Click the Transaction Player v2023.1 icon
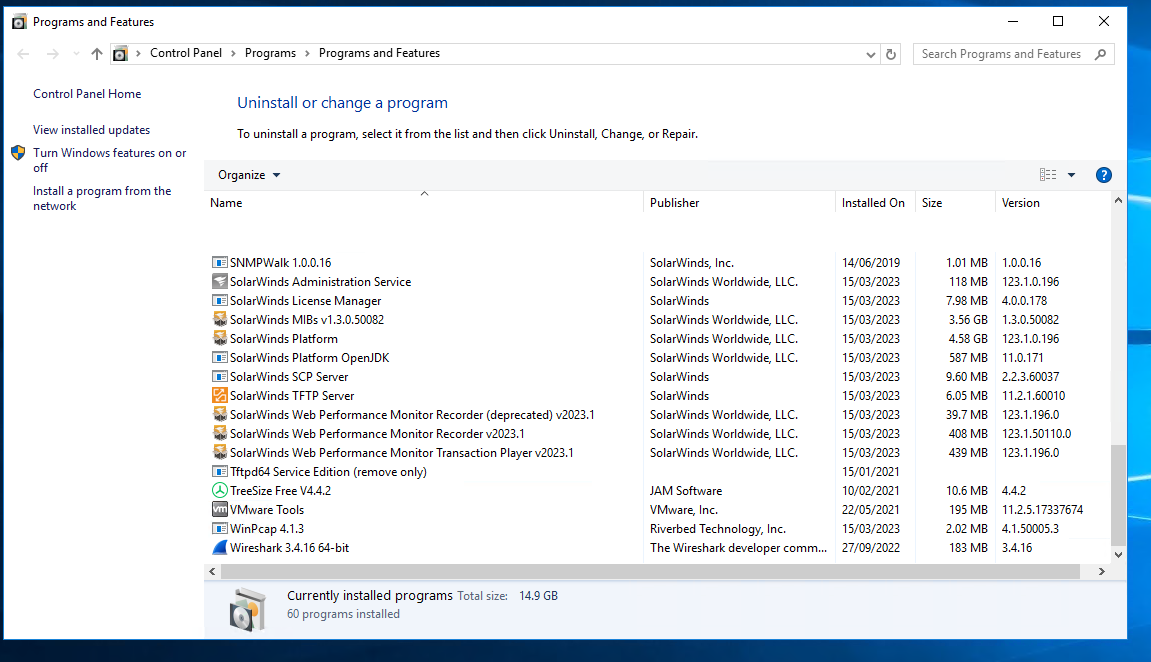 click(x=219, y=453)
